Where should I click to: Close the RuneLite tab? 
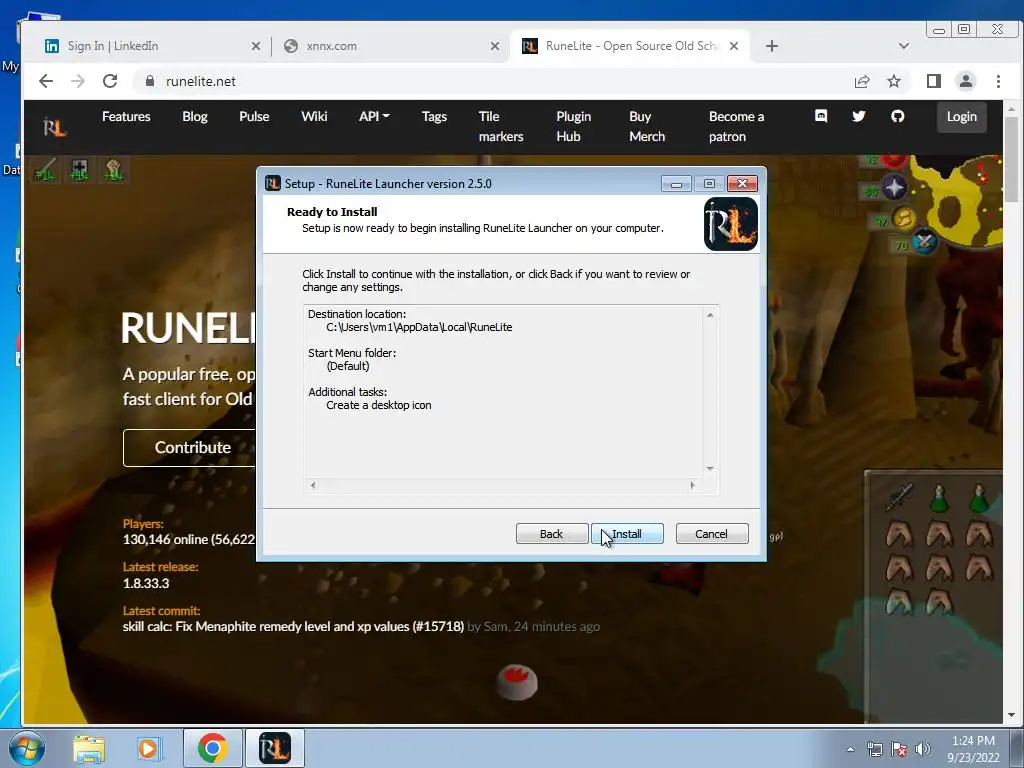(734, 46)
